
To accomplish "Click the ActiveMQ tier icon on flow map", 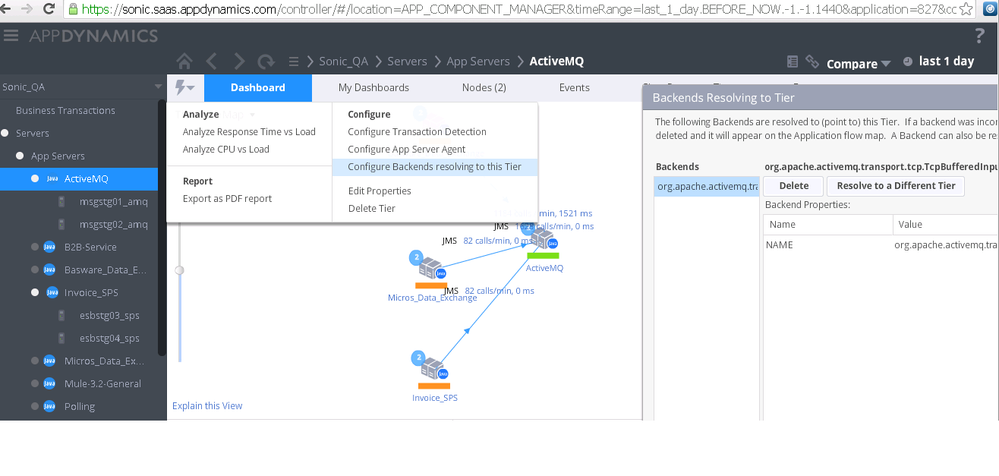I will pyautogui.click(x=543, y=240).
